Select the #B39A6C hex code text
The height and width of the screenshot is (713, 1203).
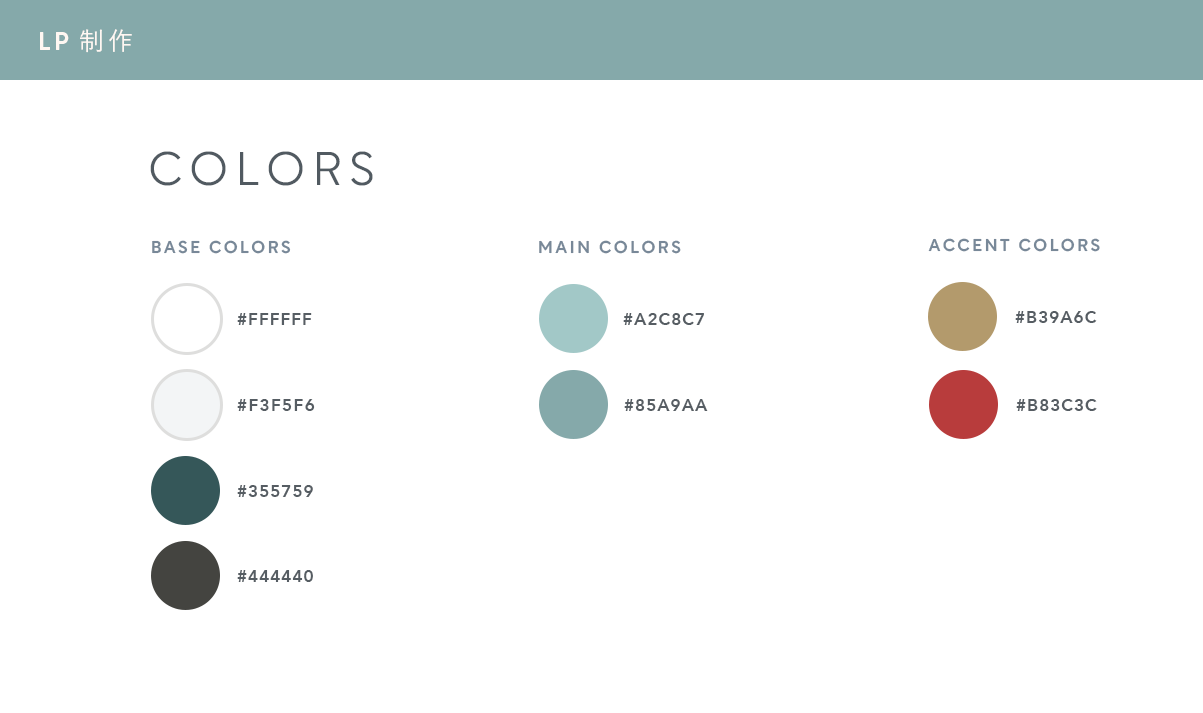click(1056, 317)
